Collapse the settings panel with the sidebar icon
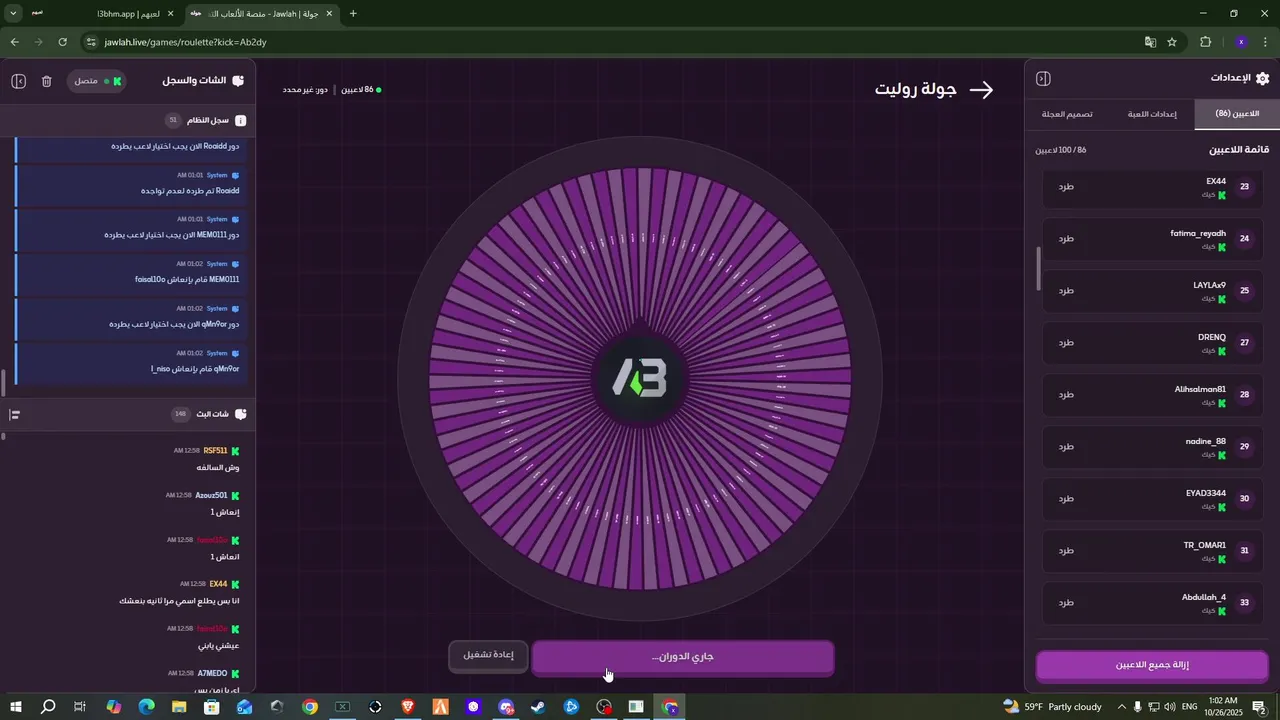The height and width of the screenshot is (720, 1280). [x=1043, y=79]
